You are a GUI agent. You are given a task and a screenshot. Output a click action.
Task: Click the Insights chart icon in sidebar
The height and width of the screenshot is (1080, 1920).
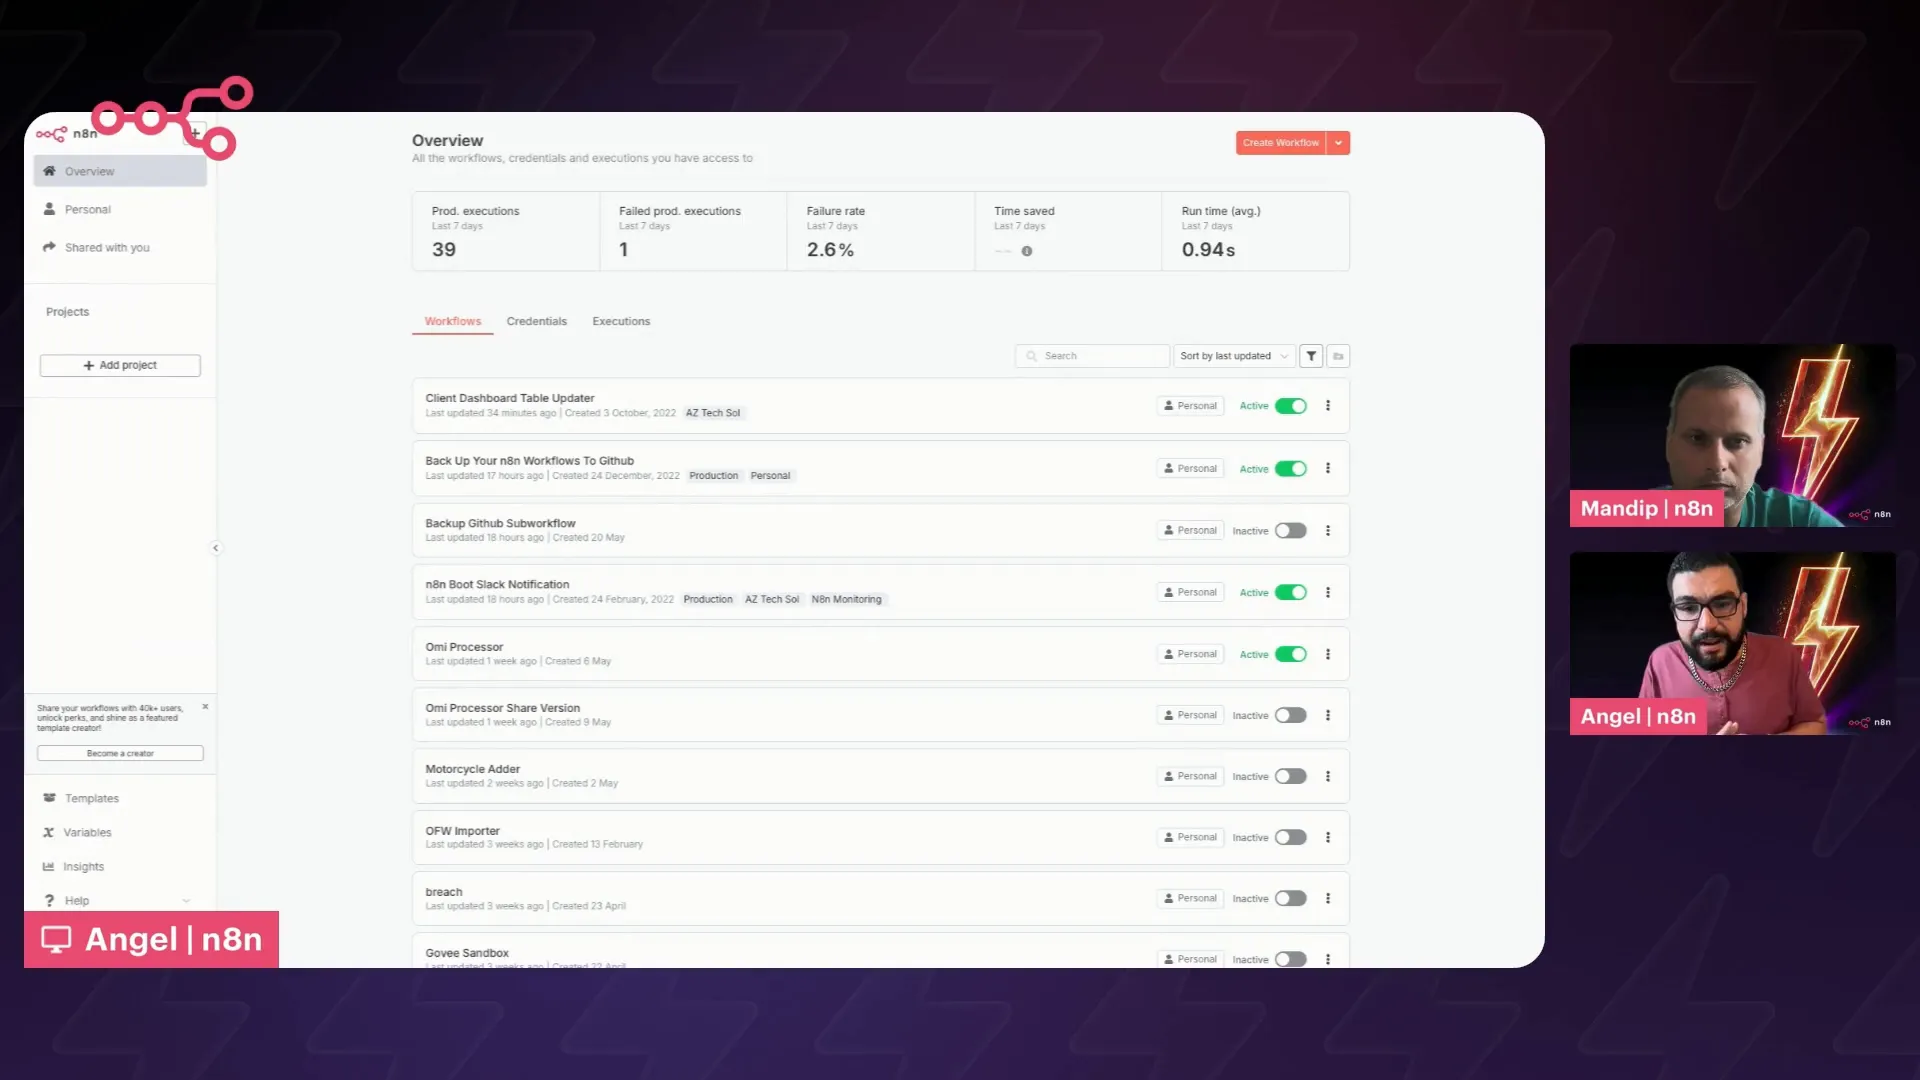coord(48,867)
